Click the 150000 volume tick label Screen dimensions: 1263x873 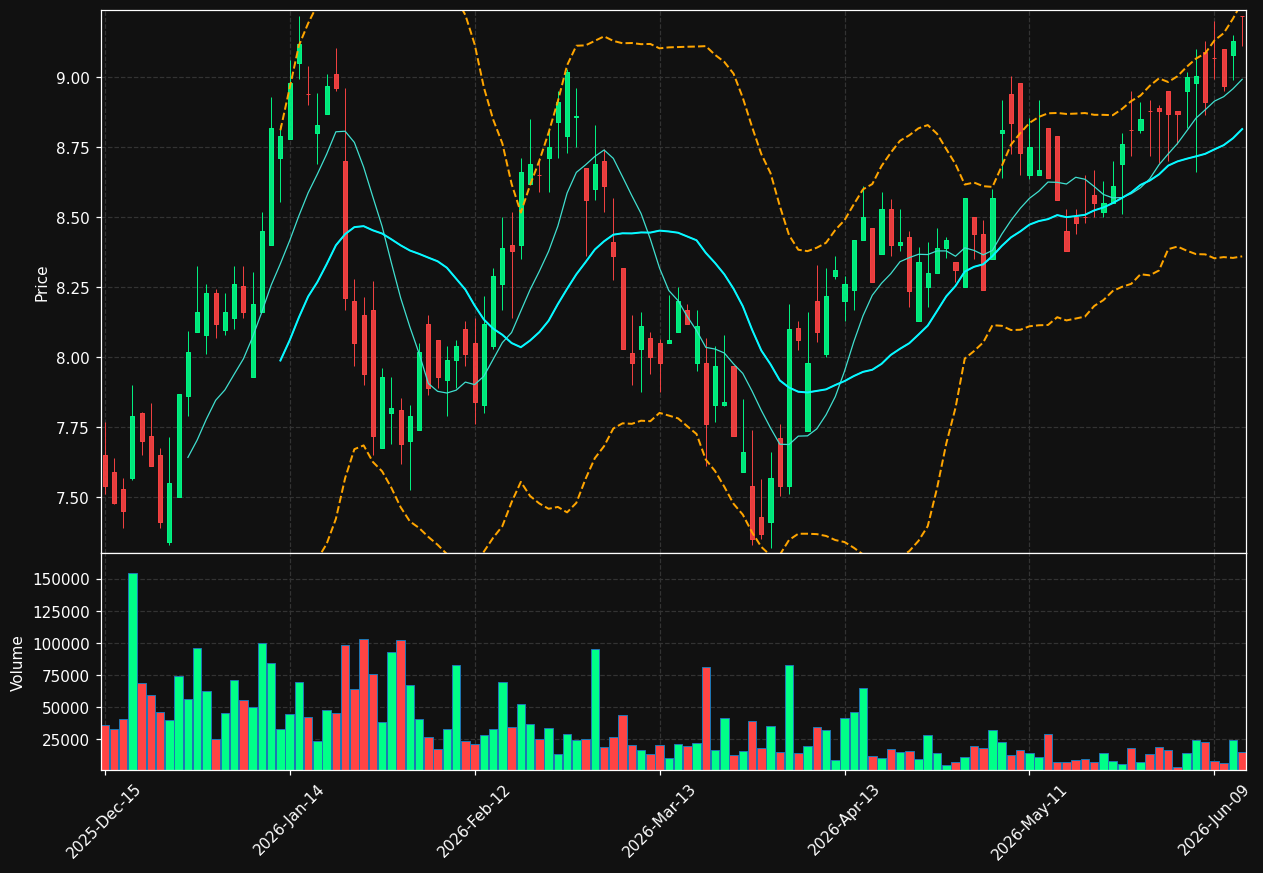pos(63,580)
